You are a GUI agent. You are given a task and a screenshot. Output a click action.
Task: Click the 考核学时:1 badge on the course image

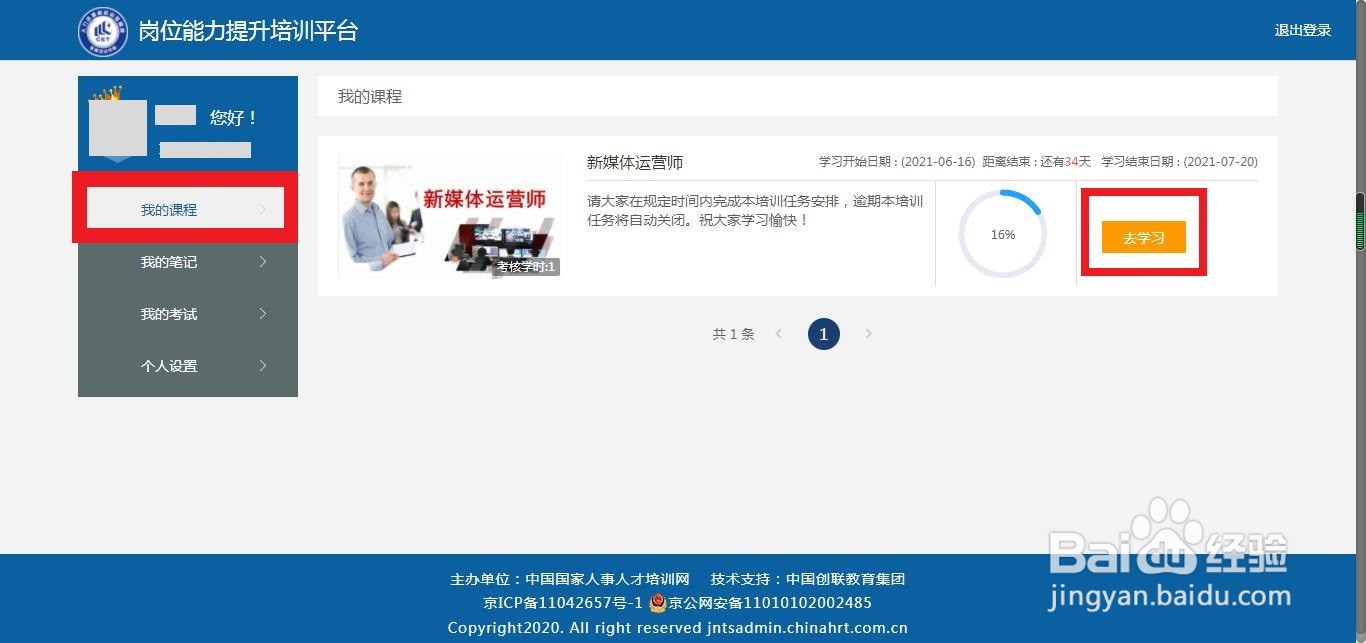point(524,267)
